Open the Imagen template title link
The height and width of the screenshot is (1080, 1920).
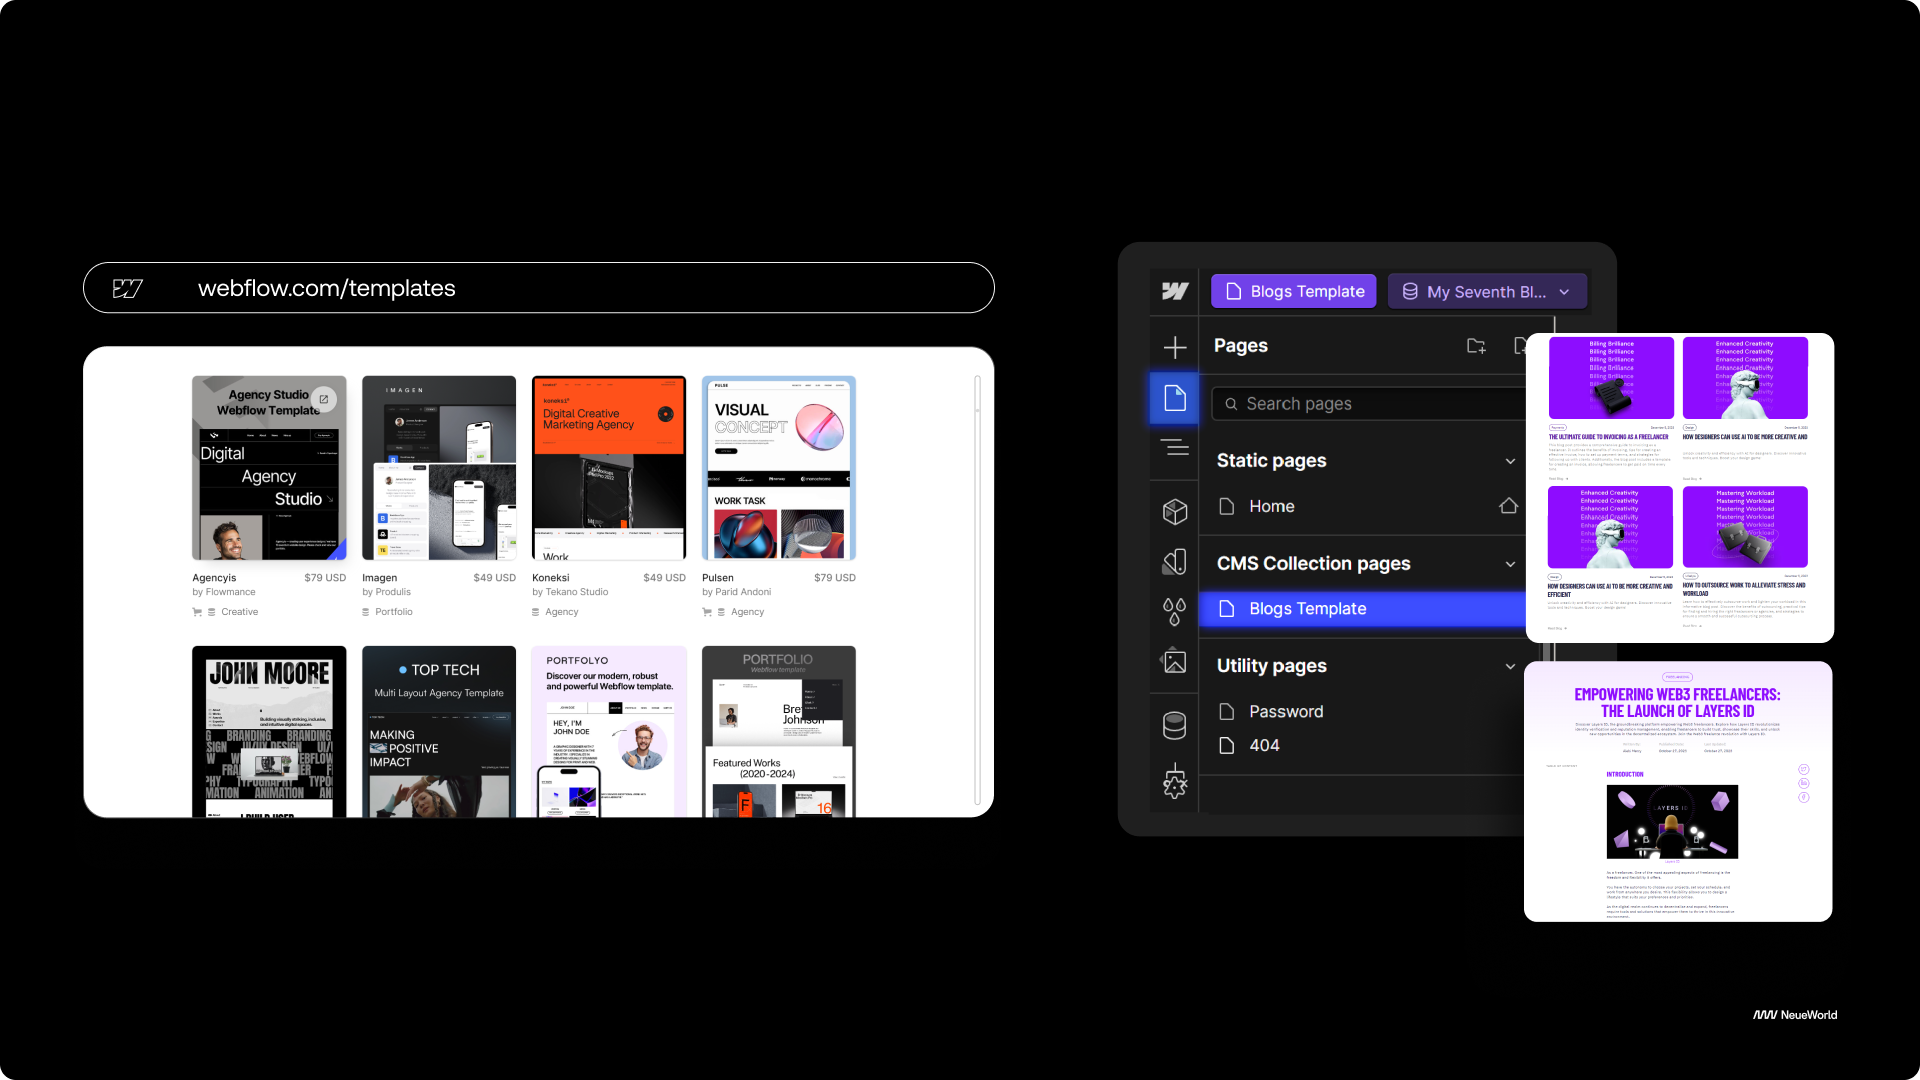(x=380, y=578)
